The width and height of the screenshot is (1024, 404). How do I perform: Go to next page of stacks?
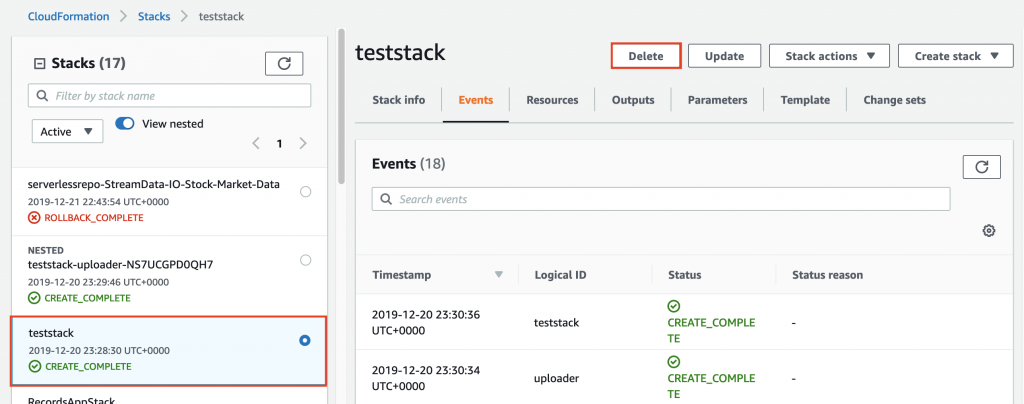pyautogui.click(x=302, y=144)
